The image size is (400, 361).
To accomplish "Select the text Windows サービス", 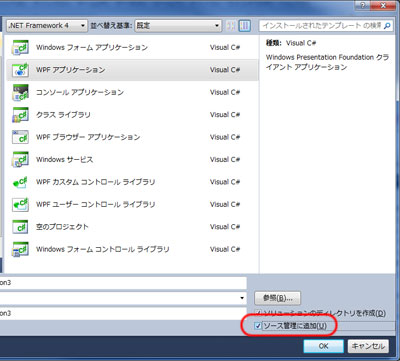I will [x=64, y=159].
